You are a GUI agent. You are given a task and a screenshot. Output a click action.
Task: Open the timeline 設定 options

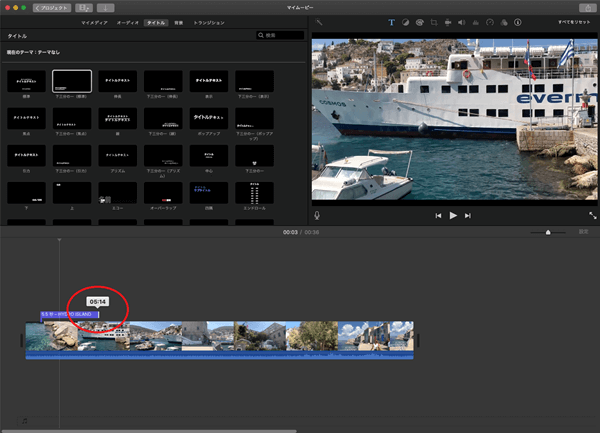pyautogui.click(x=584, y=231)
